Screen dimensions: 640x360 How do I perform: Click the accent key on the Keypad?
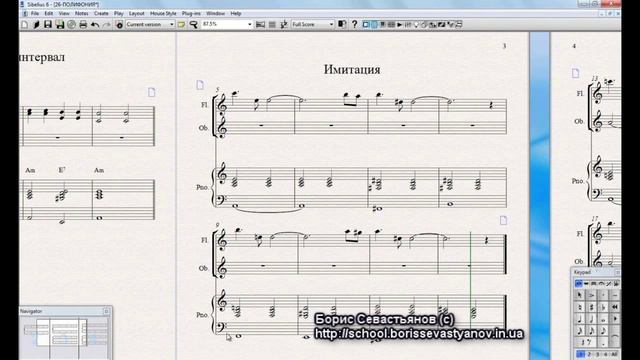591,295
